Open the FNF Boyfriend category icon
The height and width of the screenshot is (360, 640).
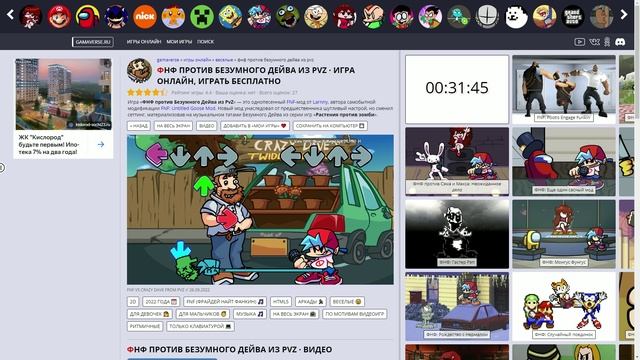(259, 17)
